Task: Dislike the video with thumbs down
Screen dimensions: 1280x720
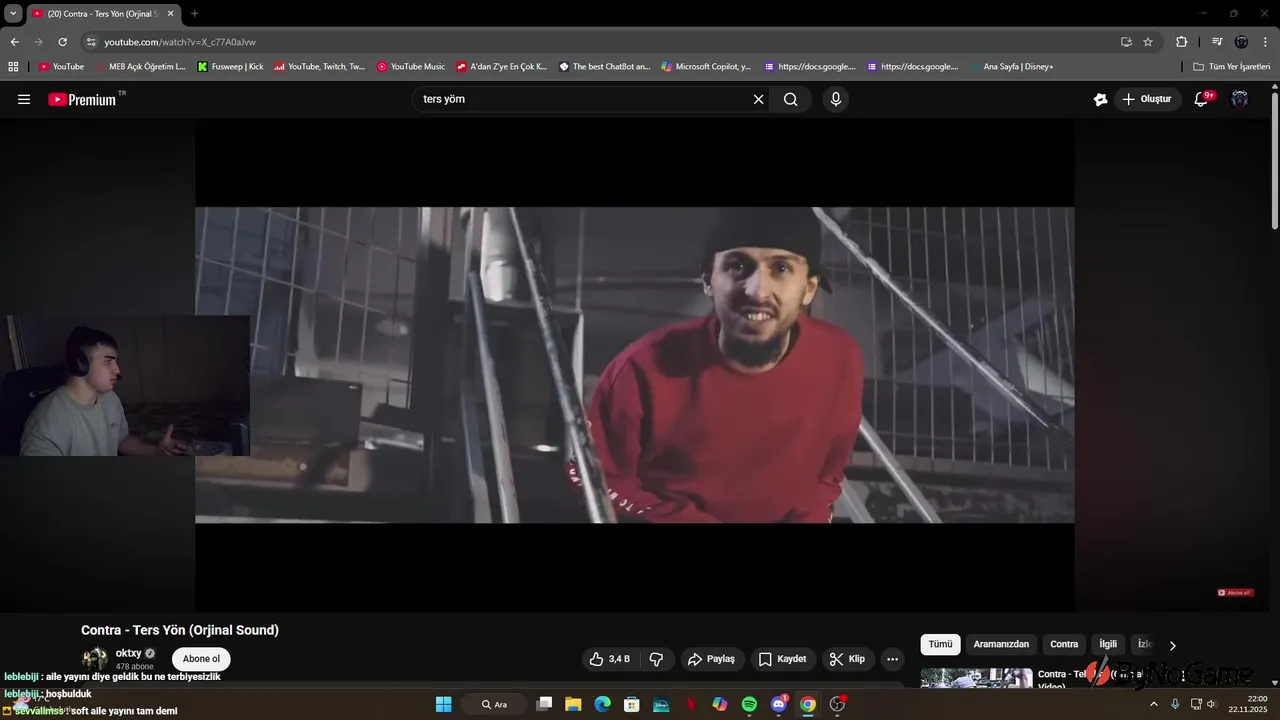Action: (x=657, y=659)
